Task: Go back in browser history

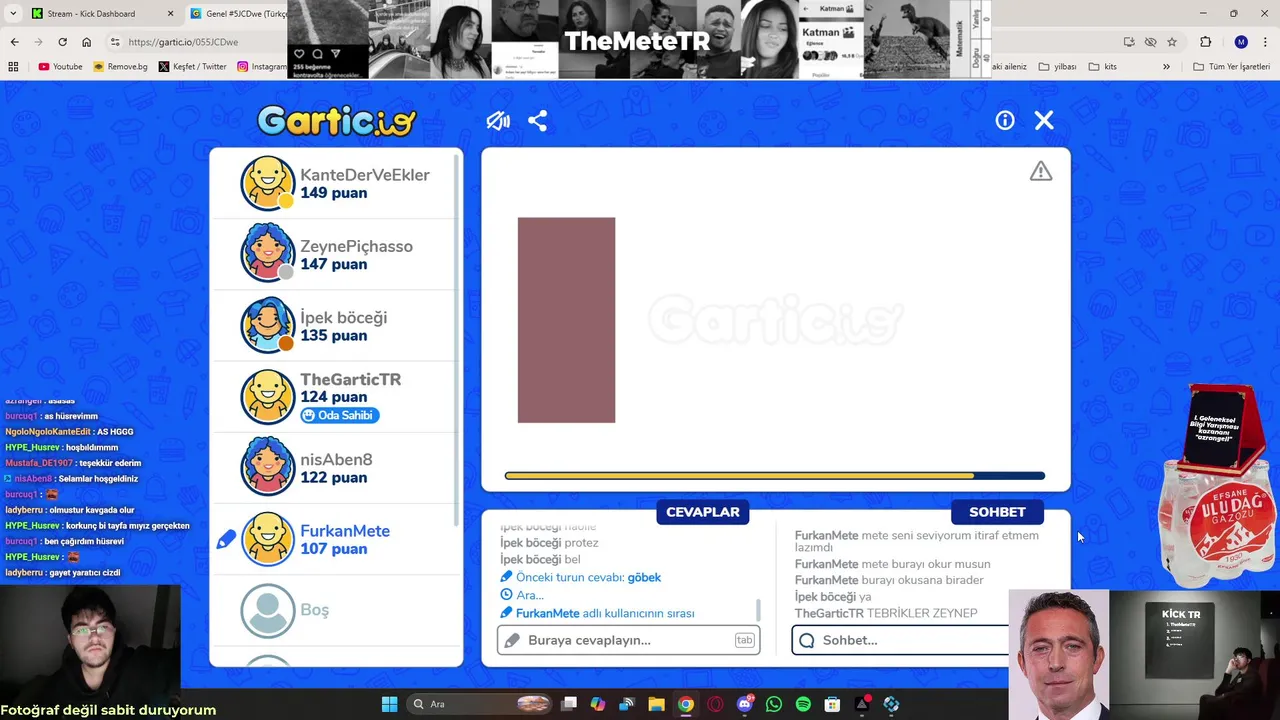Action: click(x=14, y=42)
